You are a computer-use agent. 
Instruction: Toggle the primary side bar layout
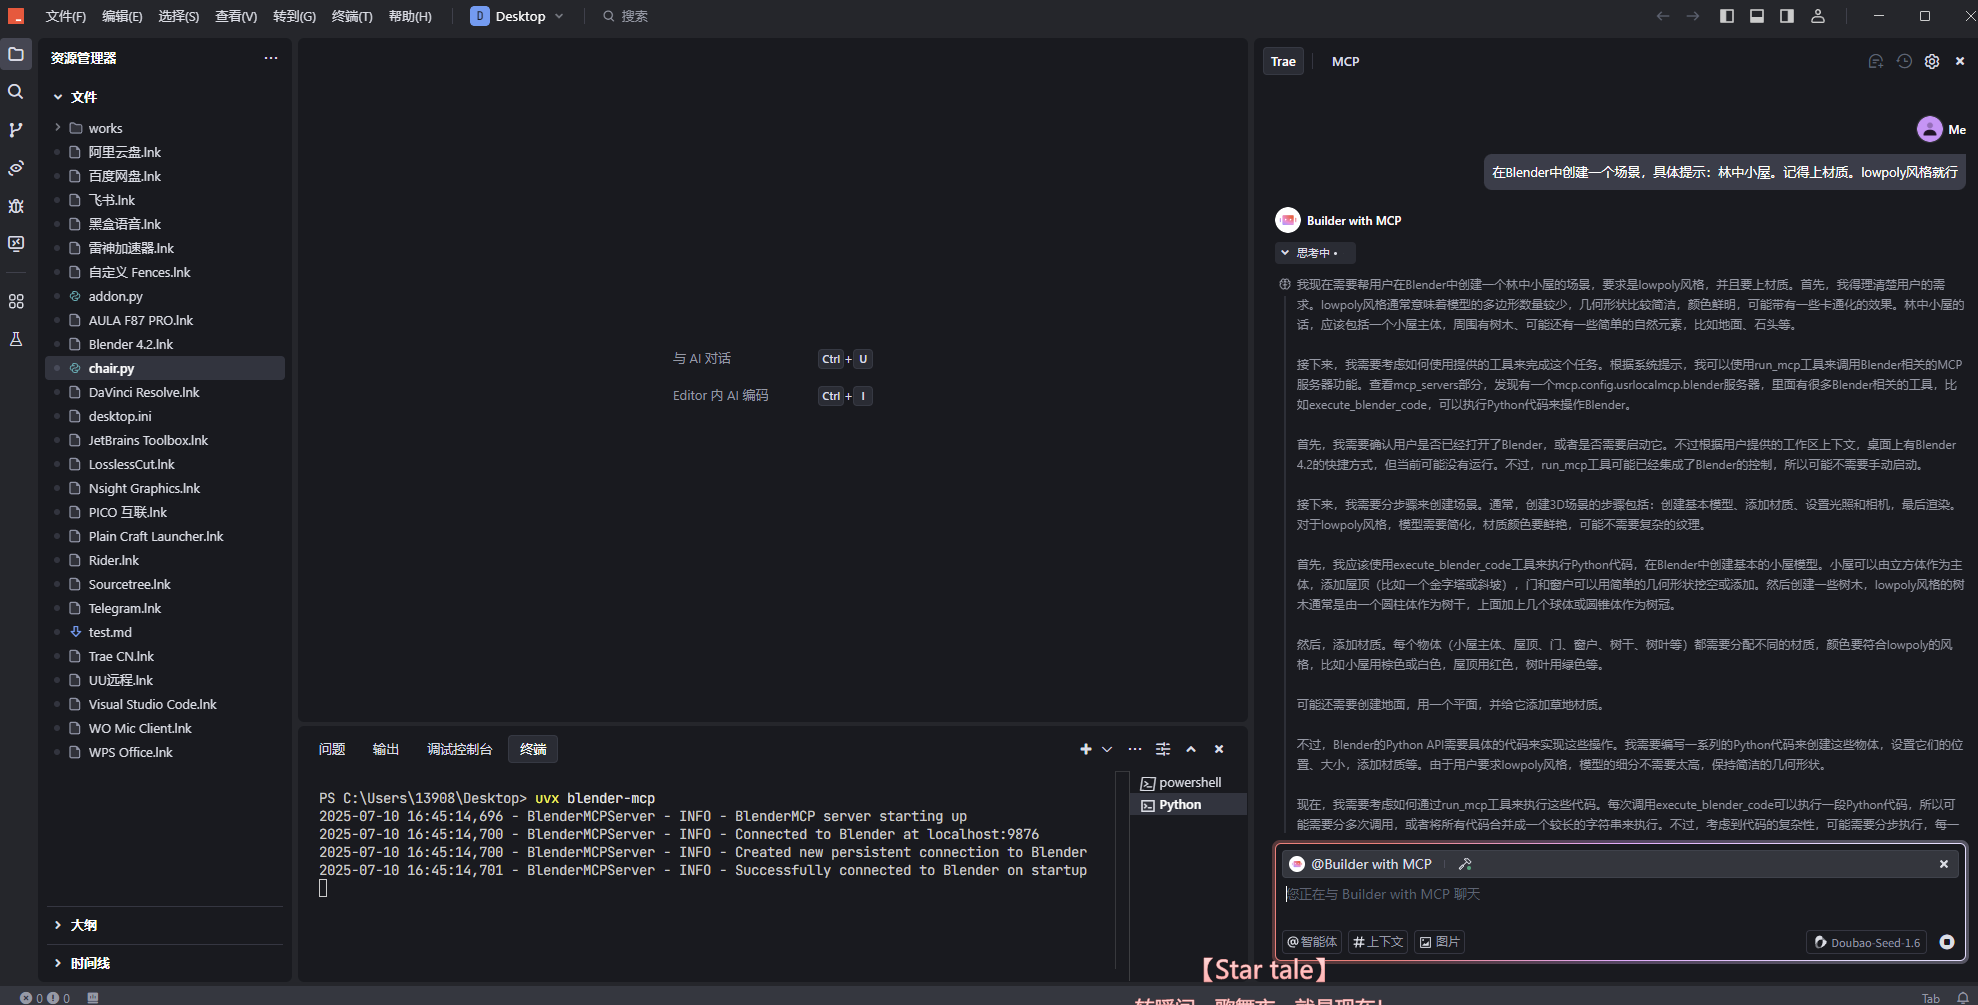pyautogui.click(x=1726, y=16)
